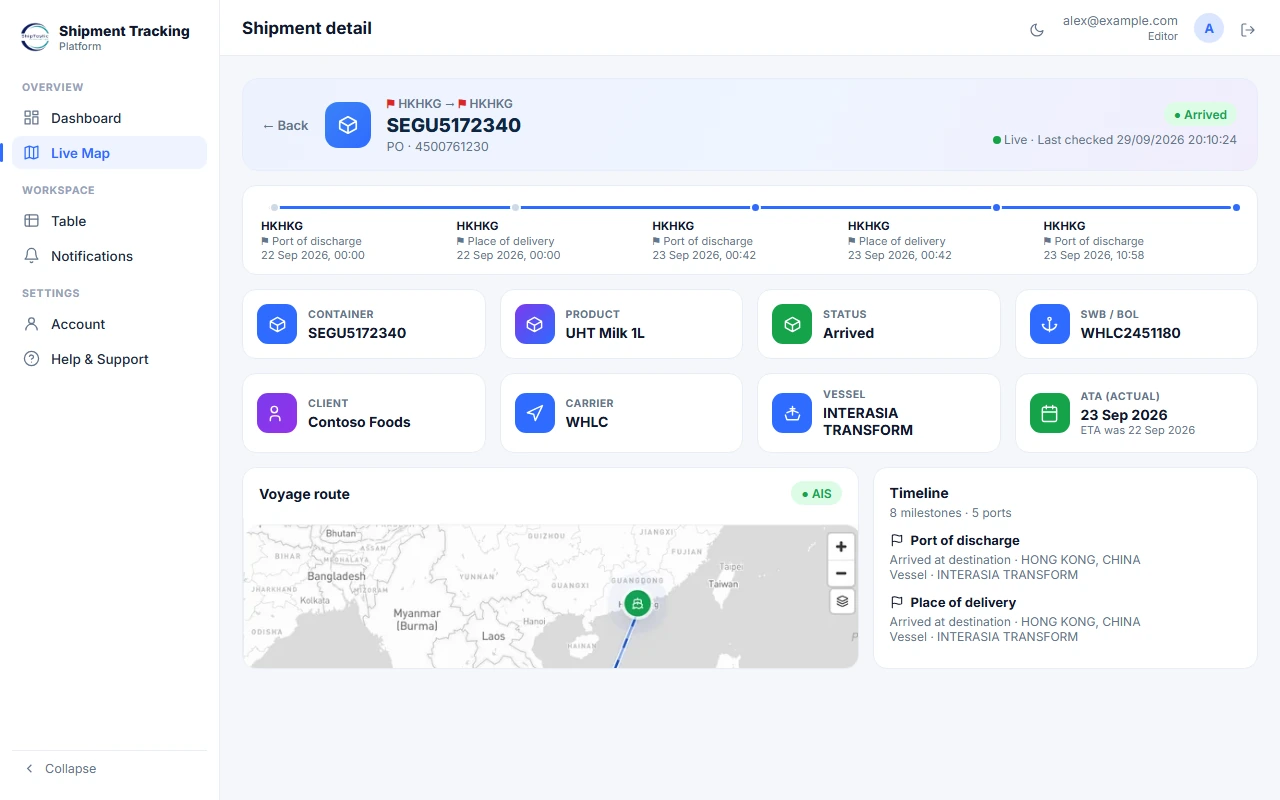This screenshot has height=800, width=1280.
Task: Open Help & Support
Action: (110, 359)
